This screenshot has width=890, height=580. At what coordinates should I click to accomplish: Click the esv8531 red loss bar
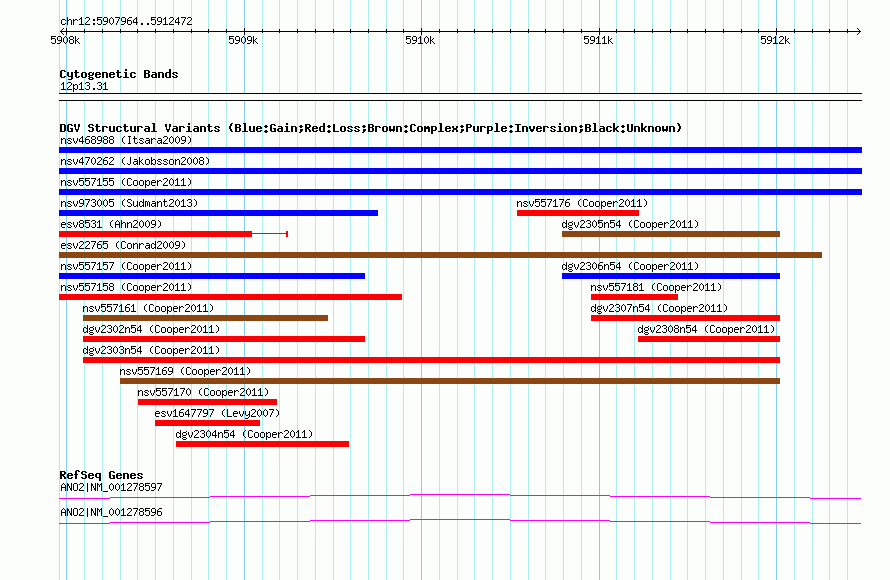156,234
